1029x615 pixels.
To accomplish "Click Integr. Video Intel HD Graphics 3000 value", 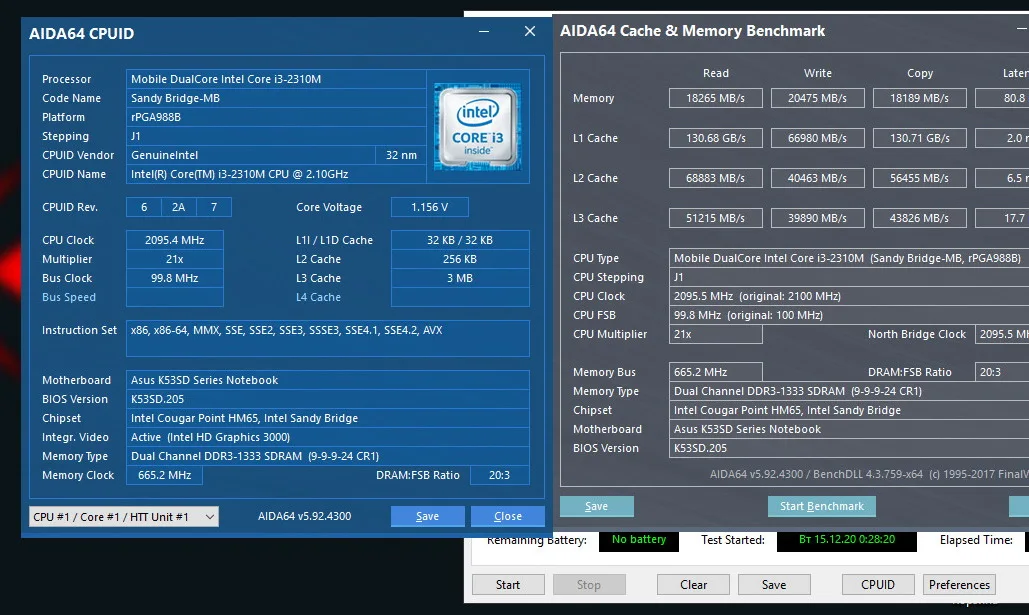I will (327, 437).
